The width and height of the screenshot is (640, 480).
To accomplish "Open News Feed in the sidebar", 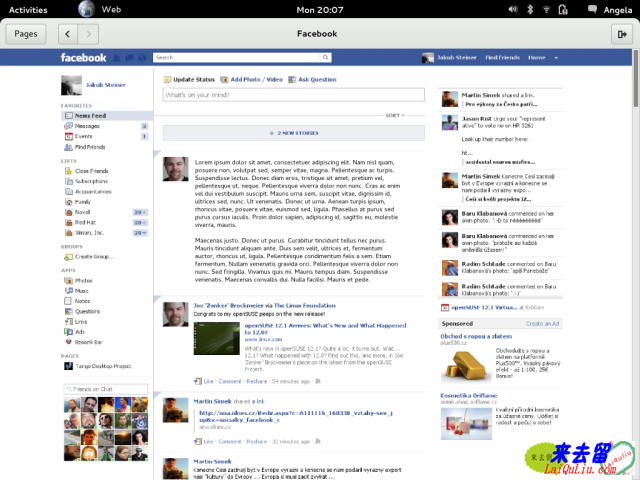I will pyautogui.click(x=107, y=116).
